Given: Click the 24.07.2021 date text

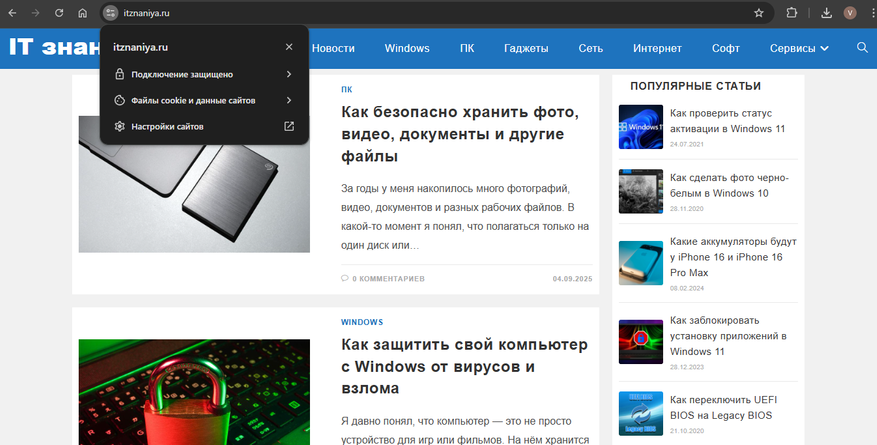Looking at the screenshot, I should coord(687,144).
